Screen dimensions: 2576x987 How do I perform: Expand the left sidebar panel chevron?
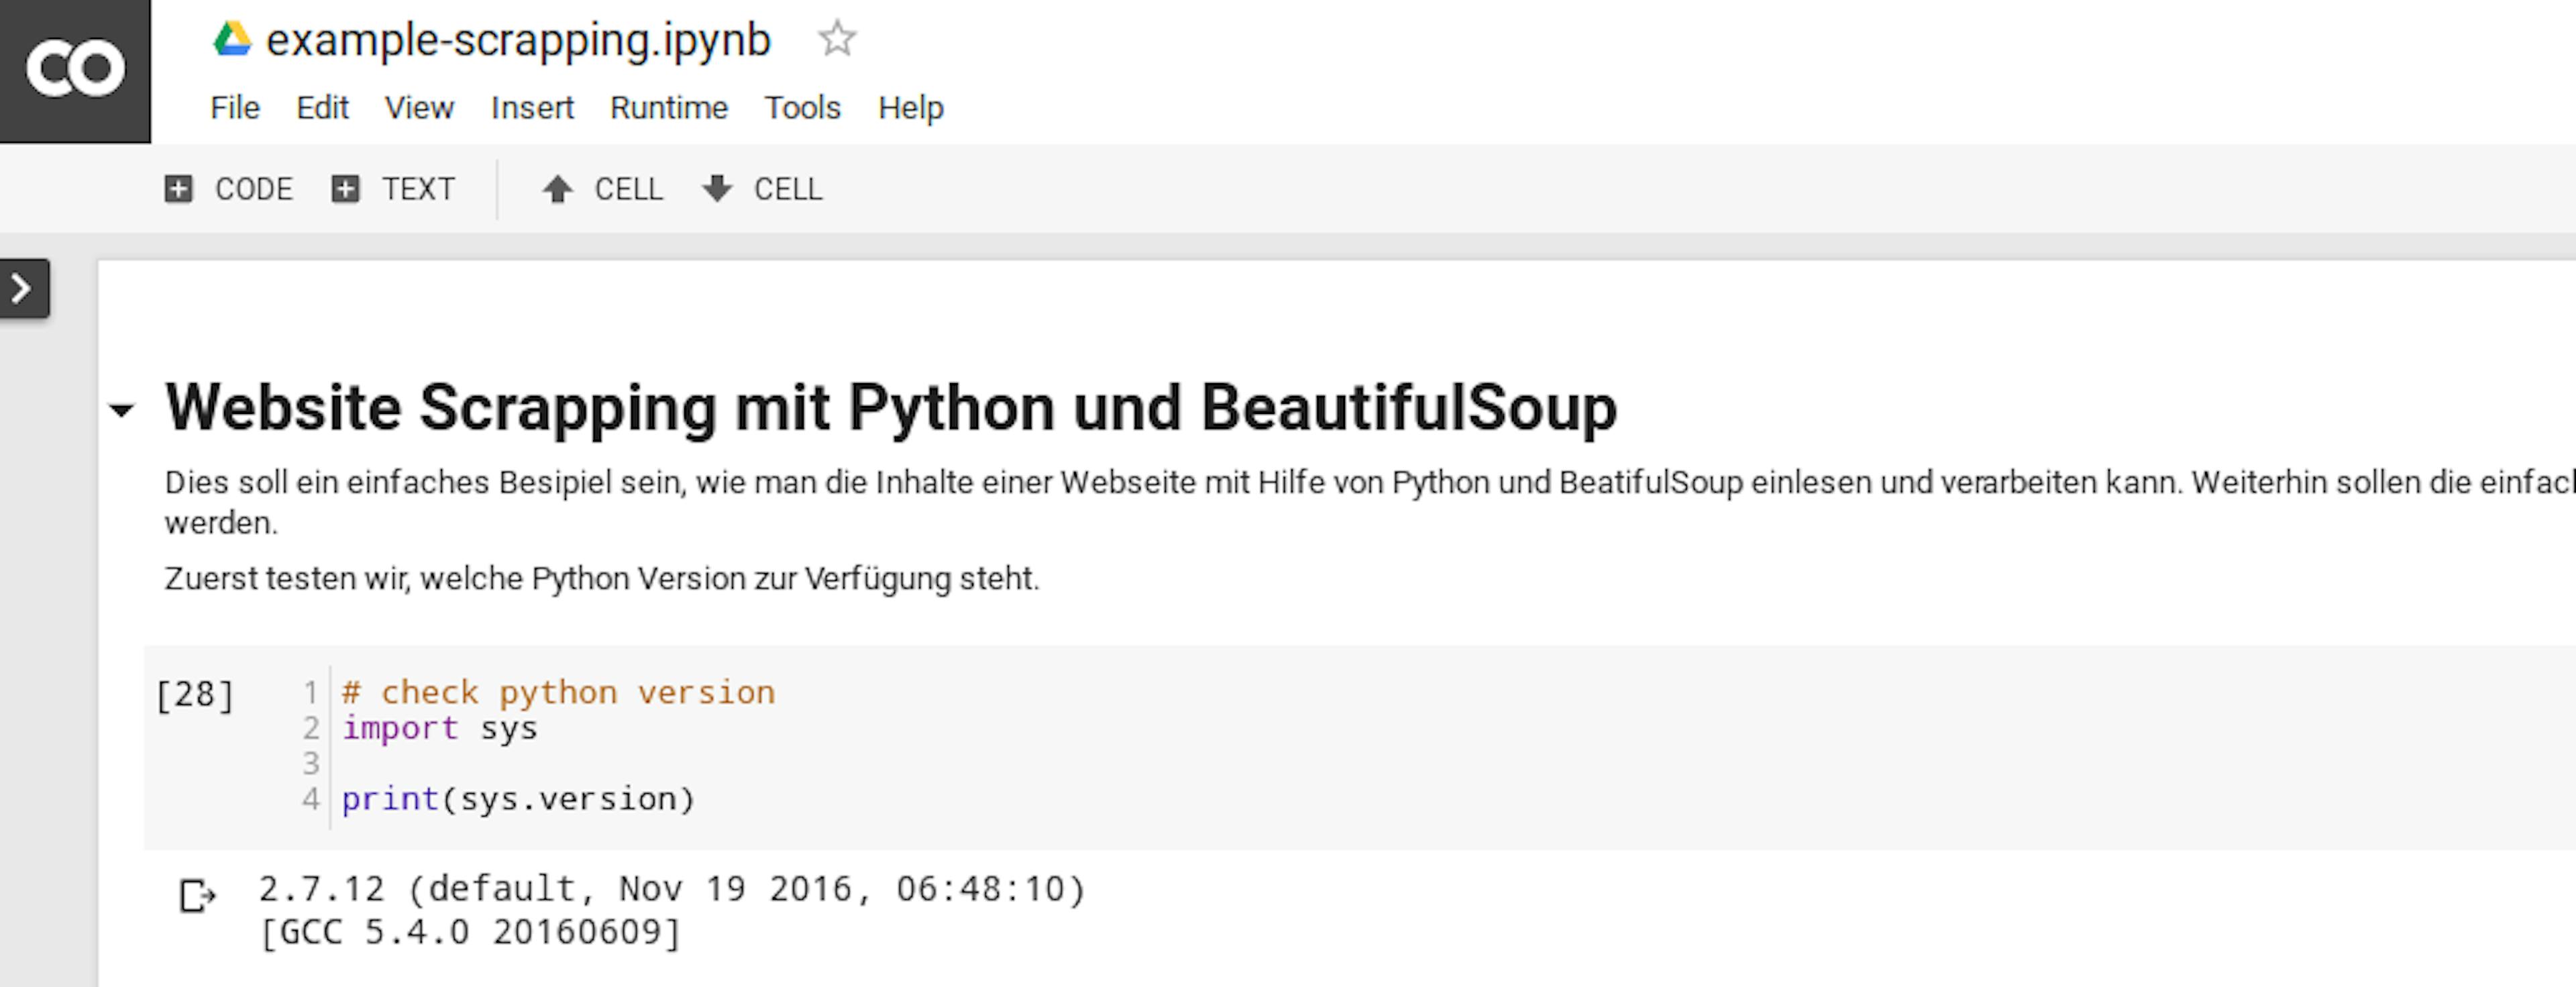point(24,289)
